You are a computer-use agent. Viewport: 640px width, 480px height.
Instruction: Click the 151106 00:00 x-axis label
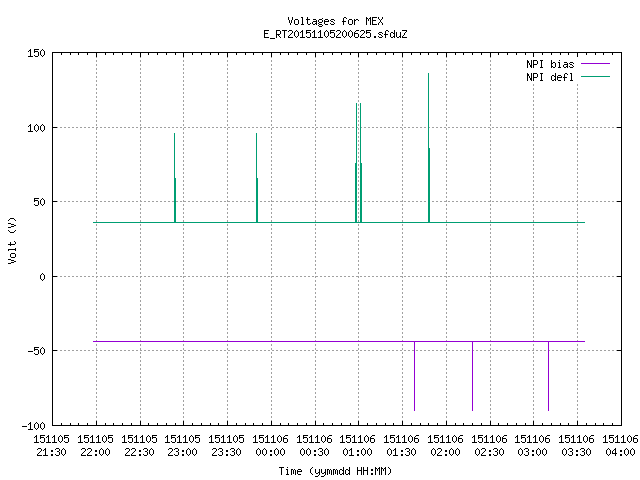point(270,446)
